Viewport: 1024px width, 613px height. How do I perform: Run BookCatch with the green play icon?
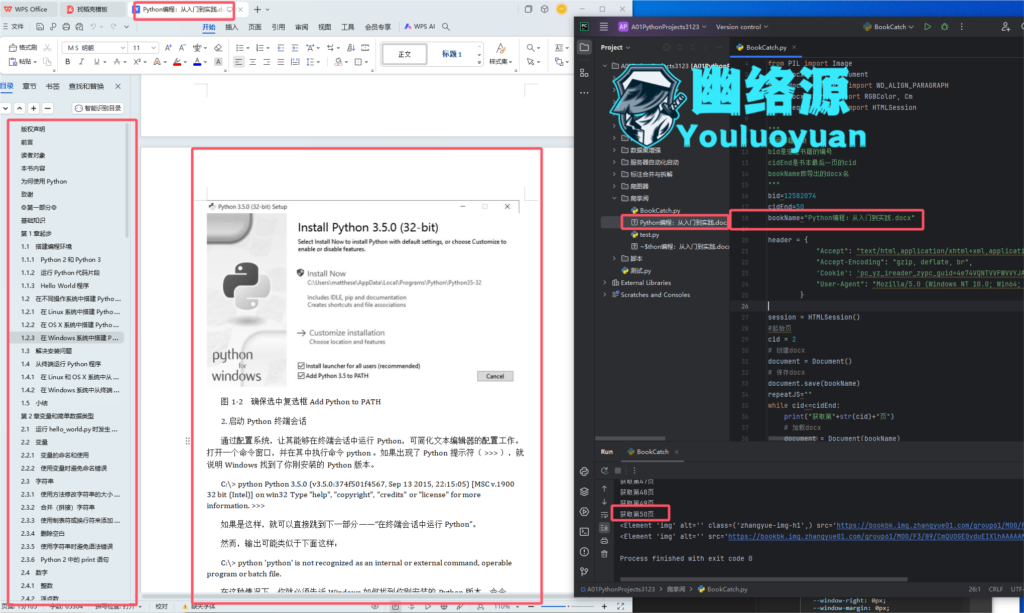pos(927,27)
